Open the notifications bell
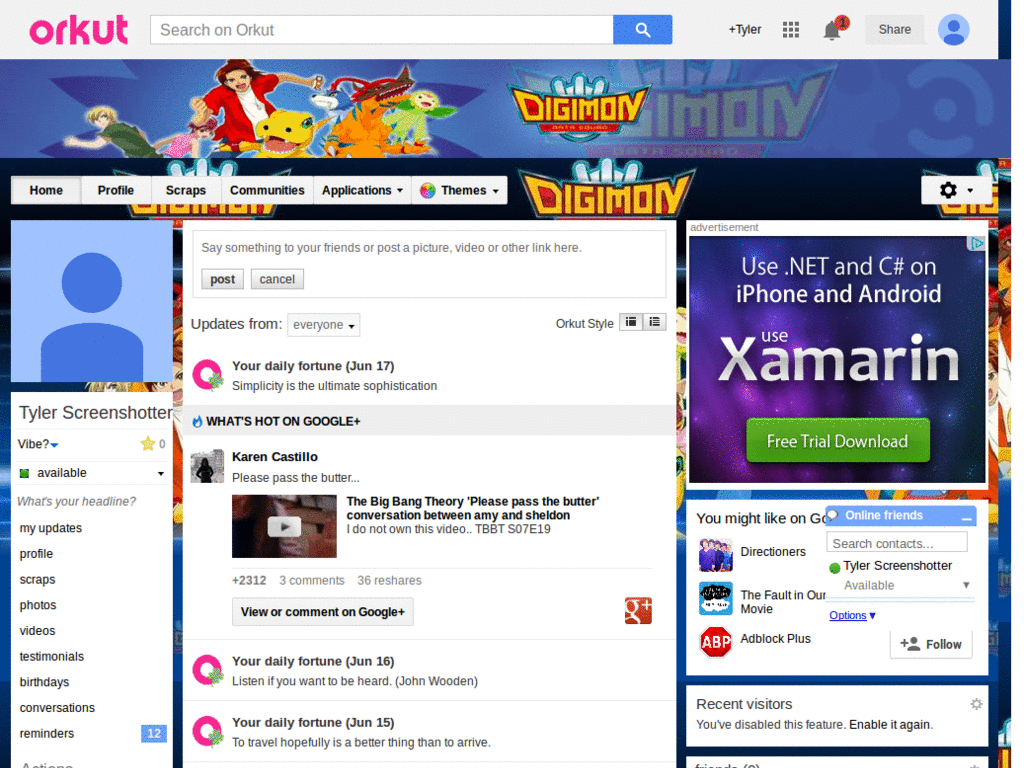Viewport: 1024px width, 768px height. tap(831, 30)
